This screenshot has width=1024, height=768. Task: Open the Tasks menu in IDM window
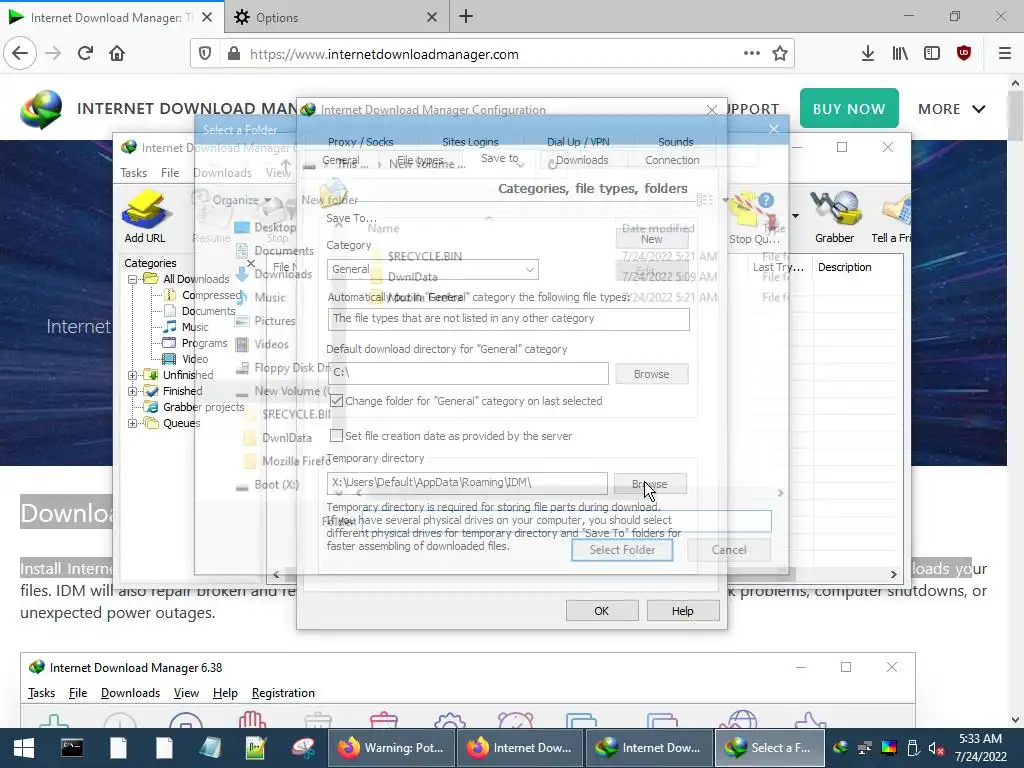(x=133, y=172)
